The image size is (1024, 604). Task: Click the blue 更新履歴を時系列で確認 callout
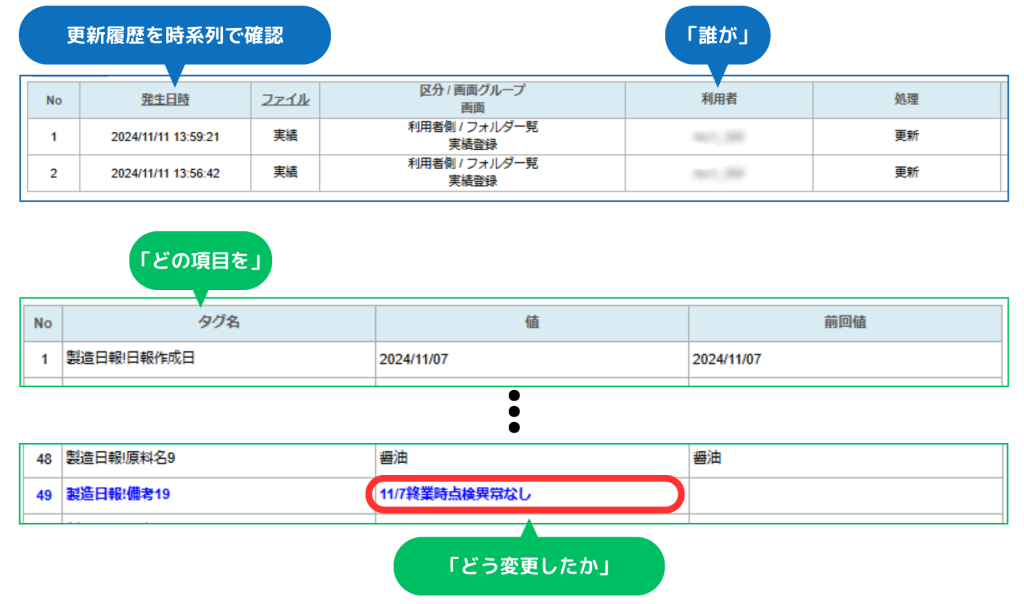[175, 35]
